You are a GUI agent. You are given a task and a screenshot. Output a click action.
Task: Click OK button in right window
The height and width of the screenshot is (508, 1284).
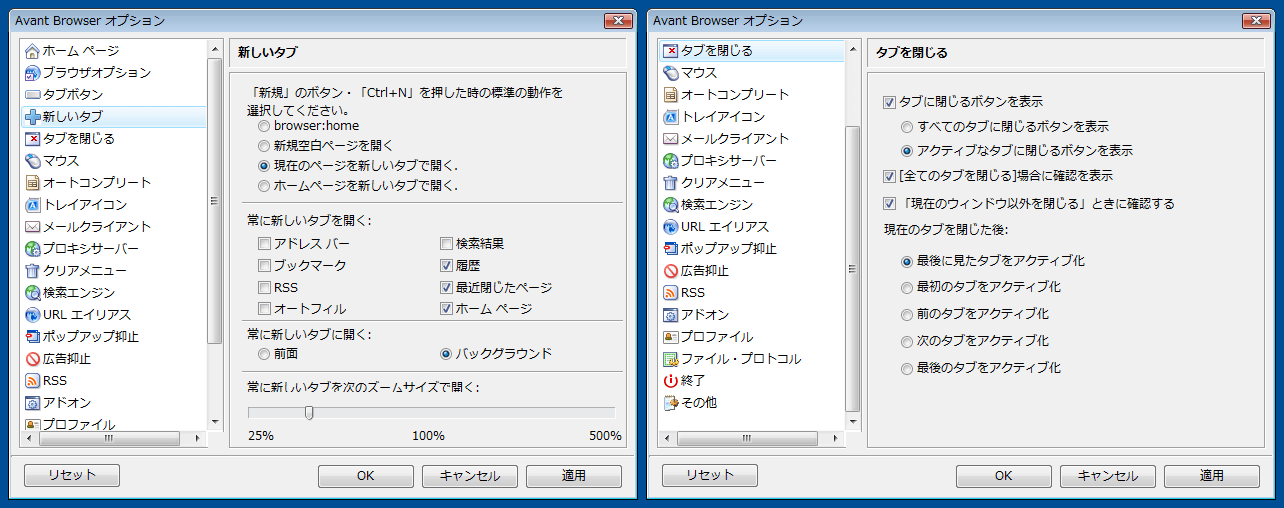[1004, 476]
